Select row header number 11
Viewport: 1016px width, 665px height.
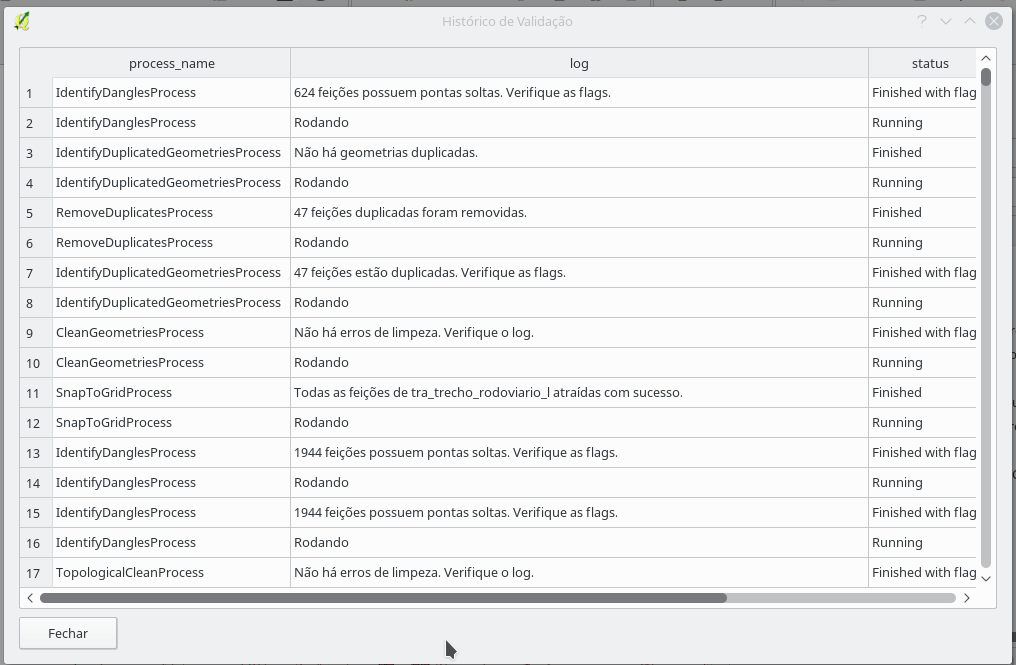[x=36, y=393]
